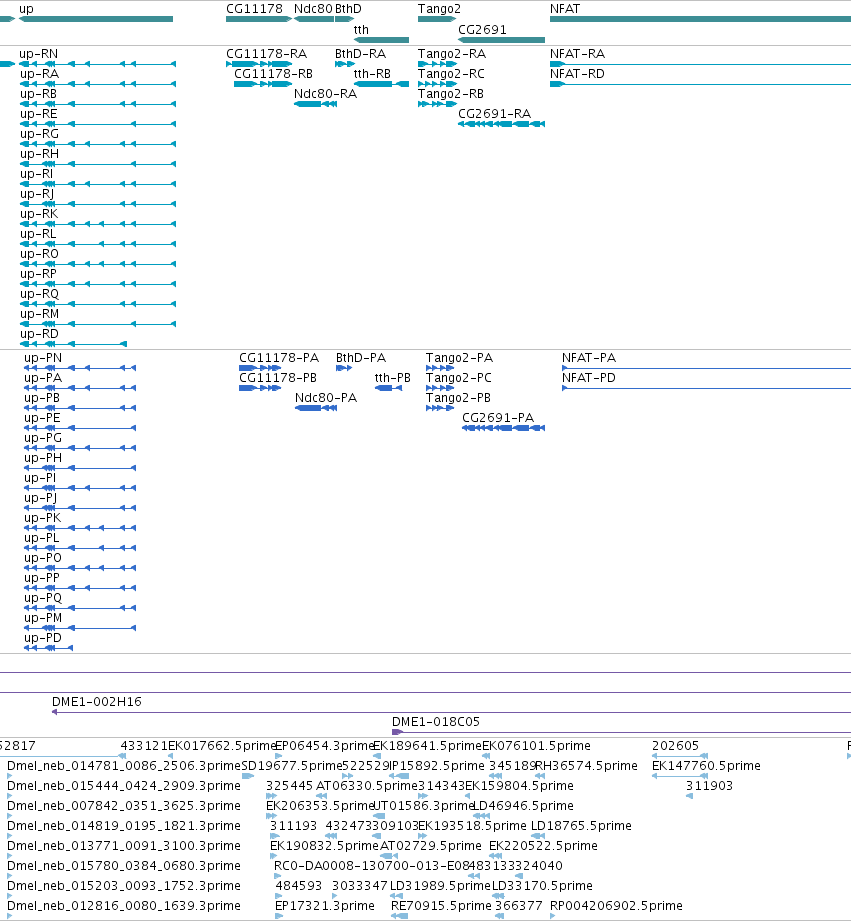Screen dimensions: 851x921
Task: Click the BthD gene label
Action: (348, 9)
